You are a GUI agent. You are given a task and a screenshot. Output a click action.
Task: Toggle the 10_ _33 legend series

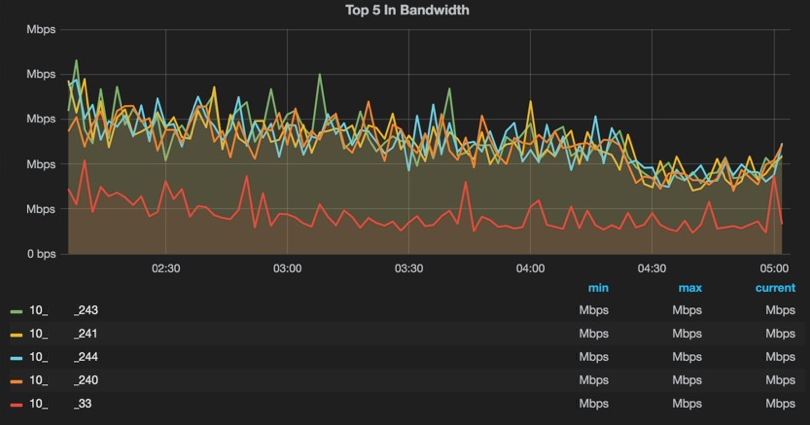coord(60,403)
